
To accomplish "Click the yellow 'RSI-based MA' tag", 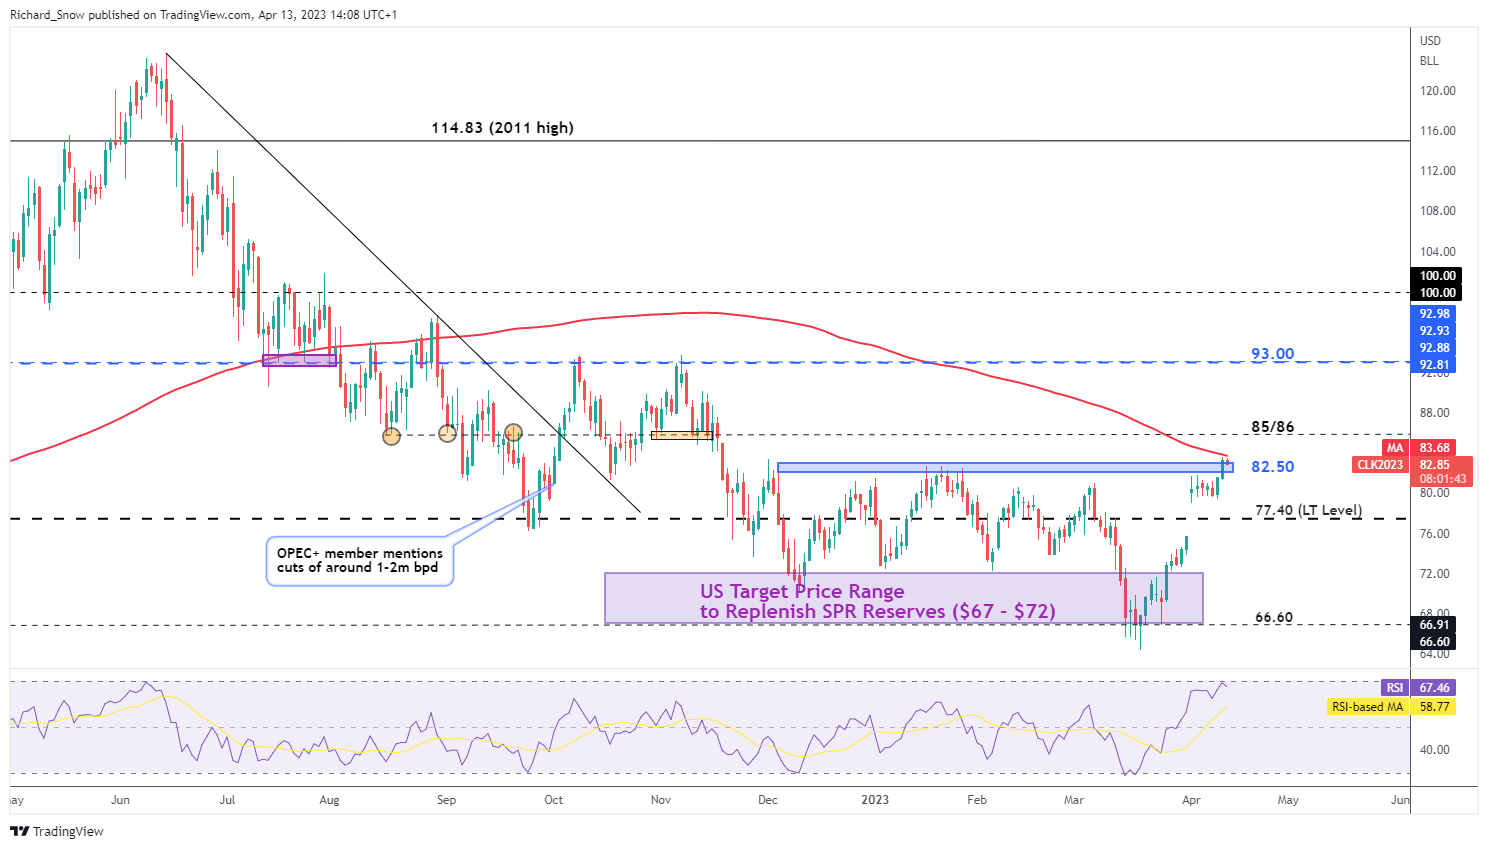I will [x=1368, y=707].
